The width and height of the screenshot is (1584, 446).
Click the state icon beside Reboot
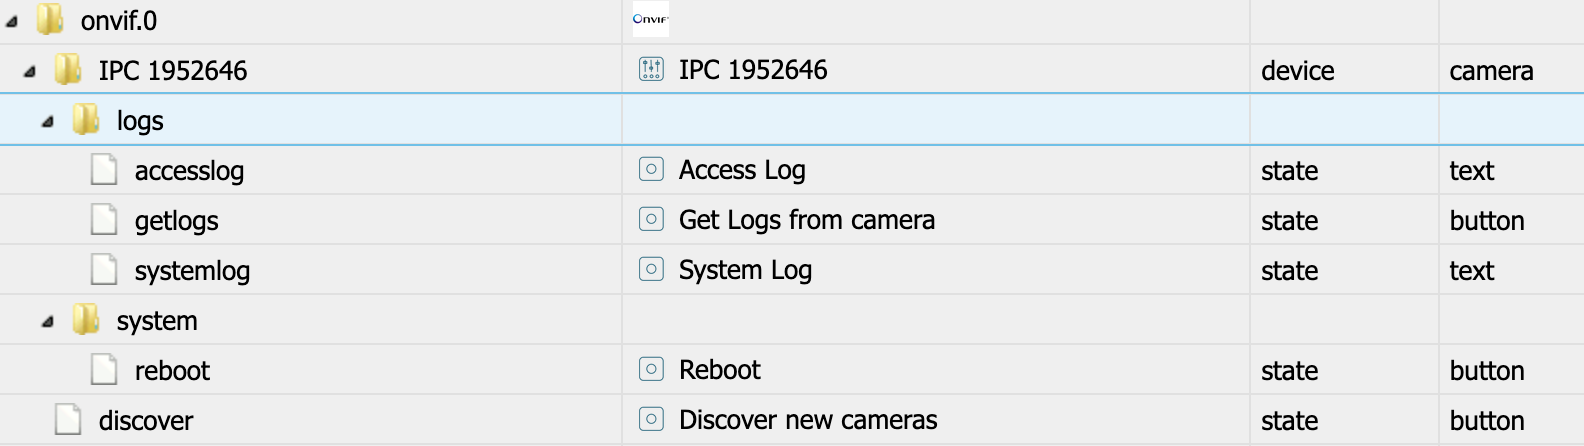[x=651, y=370]
